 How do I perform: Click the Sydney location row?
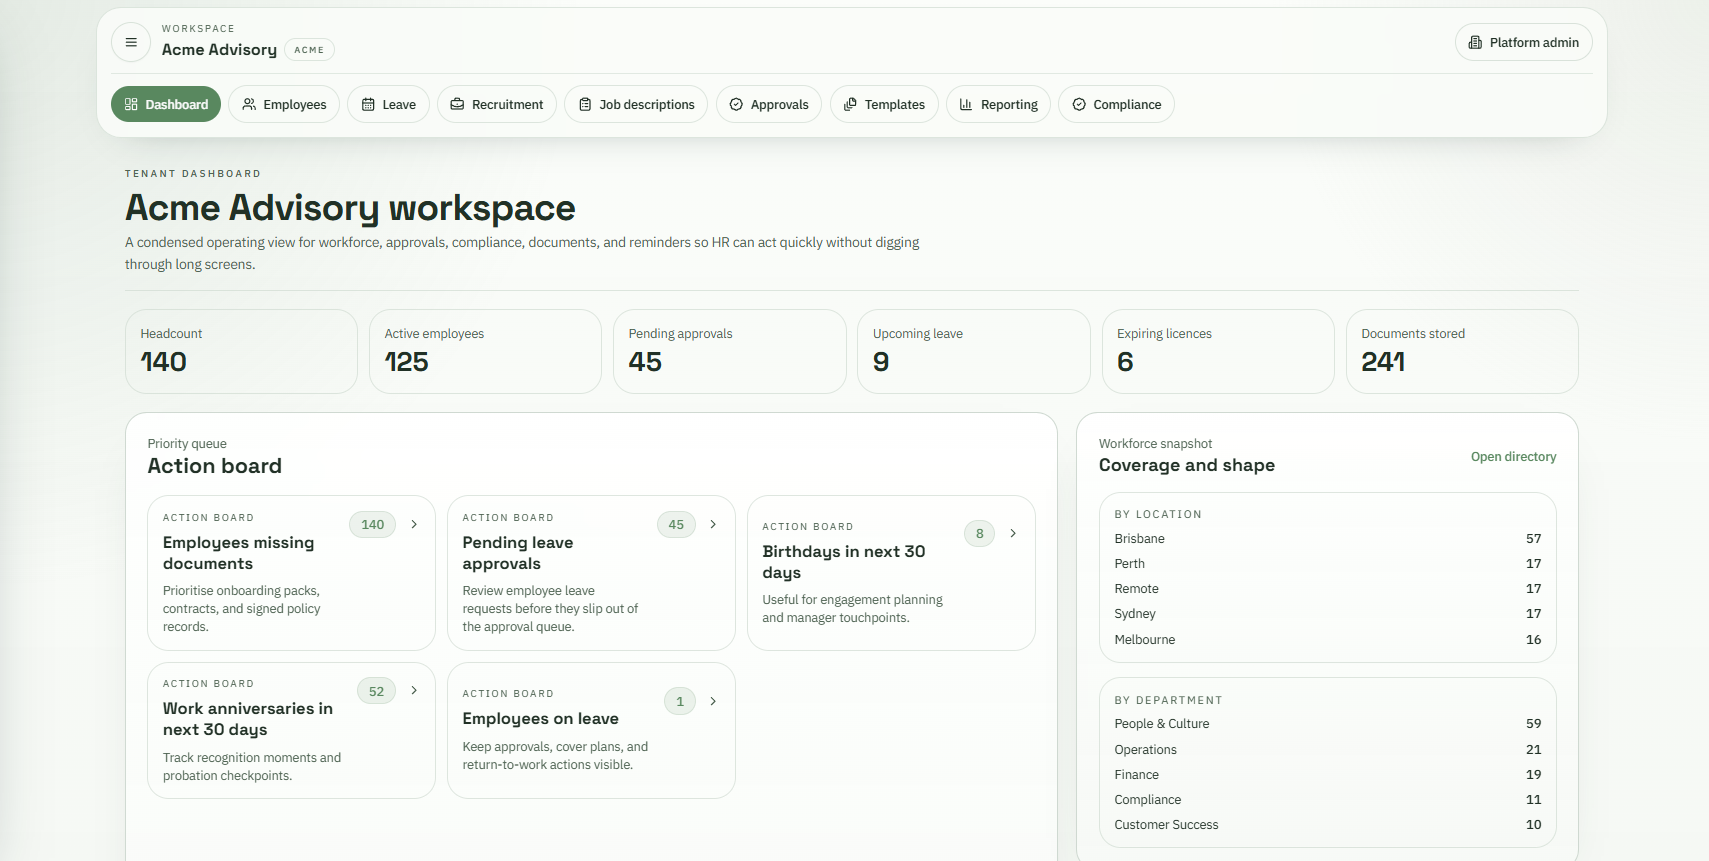1327,614
